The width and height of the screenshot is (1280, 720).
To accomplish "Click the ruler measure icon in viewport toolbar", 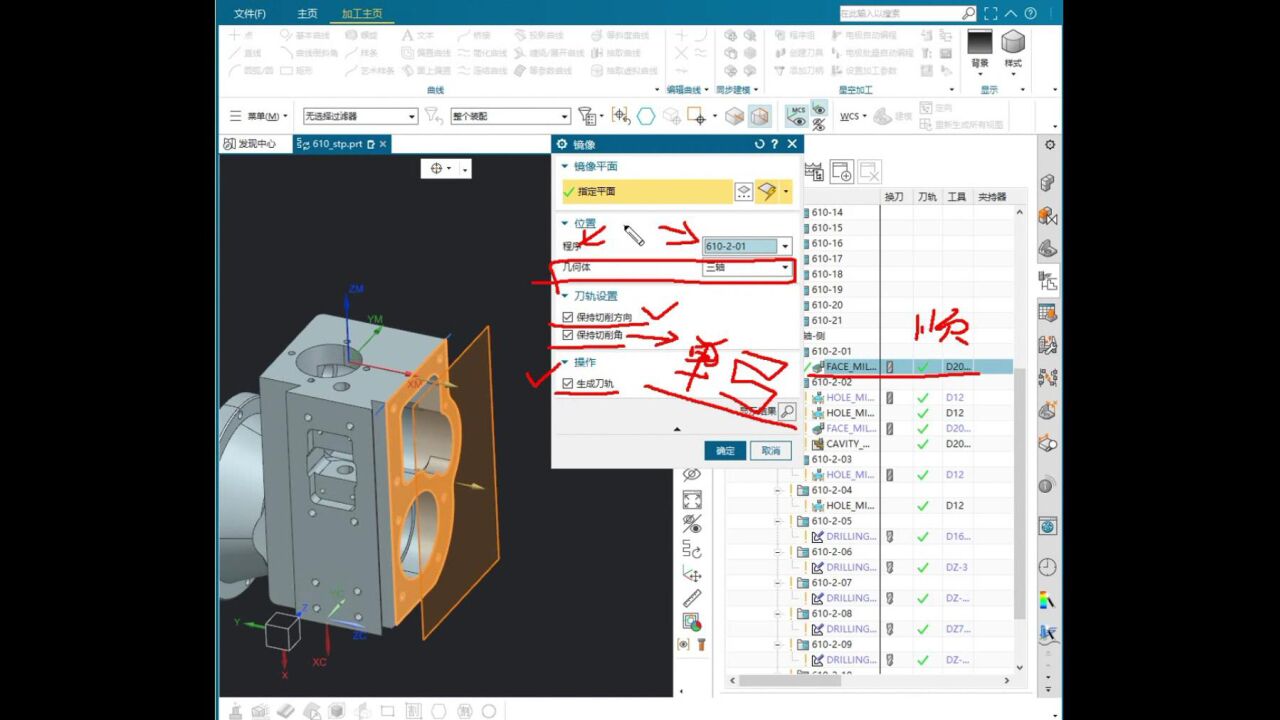I will pyautogui.click(x=691, y=598).
